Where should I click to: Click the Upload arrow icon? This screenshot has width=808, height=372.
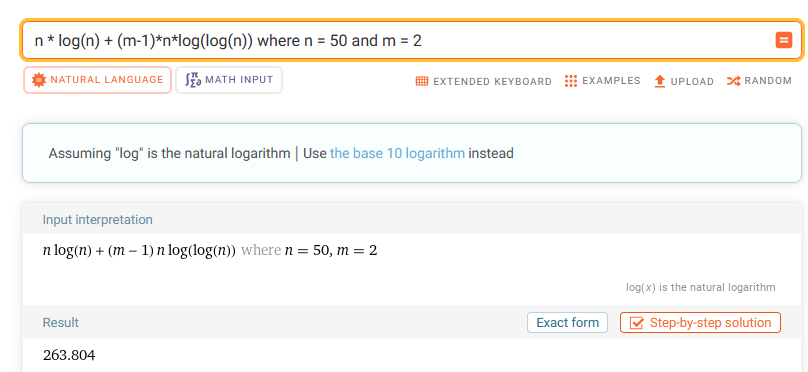coord(660,81)
